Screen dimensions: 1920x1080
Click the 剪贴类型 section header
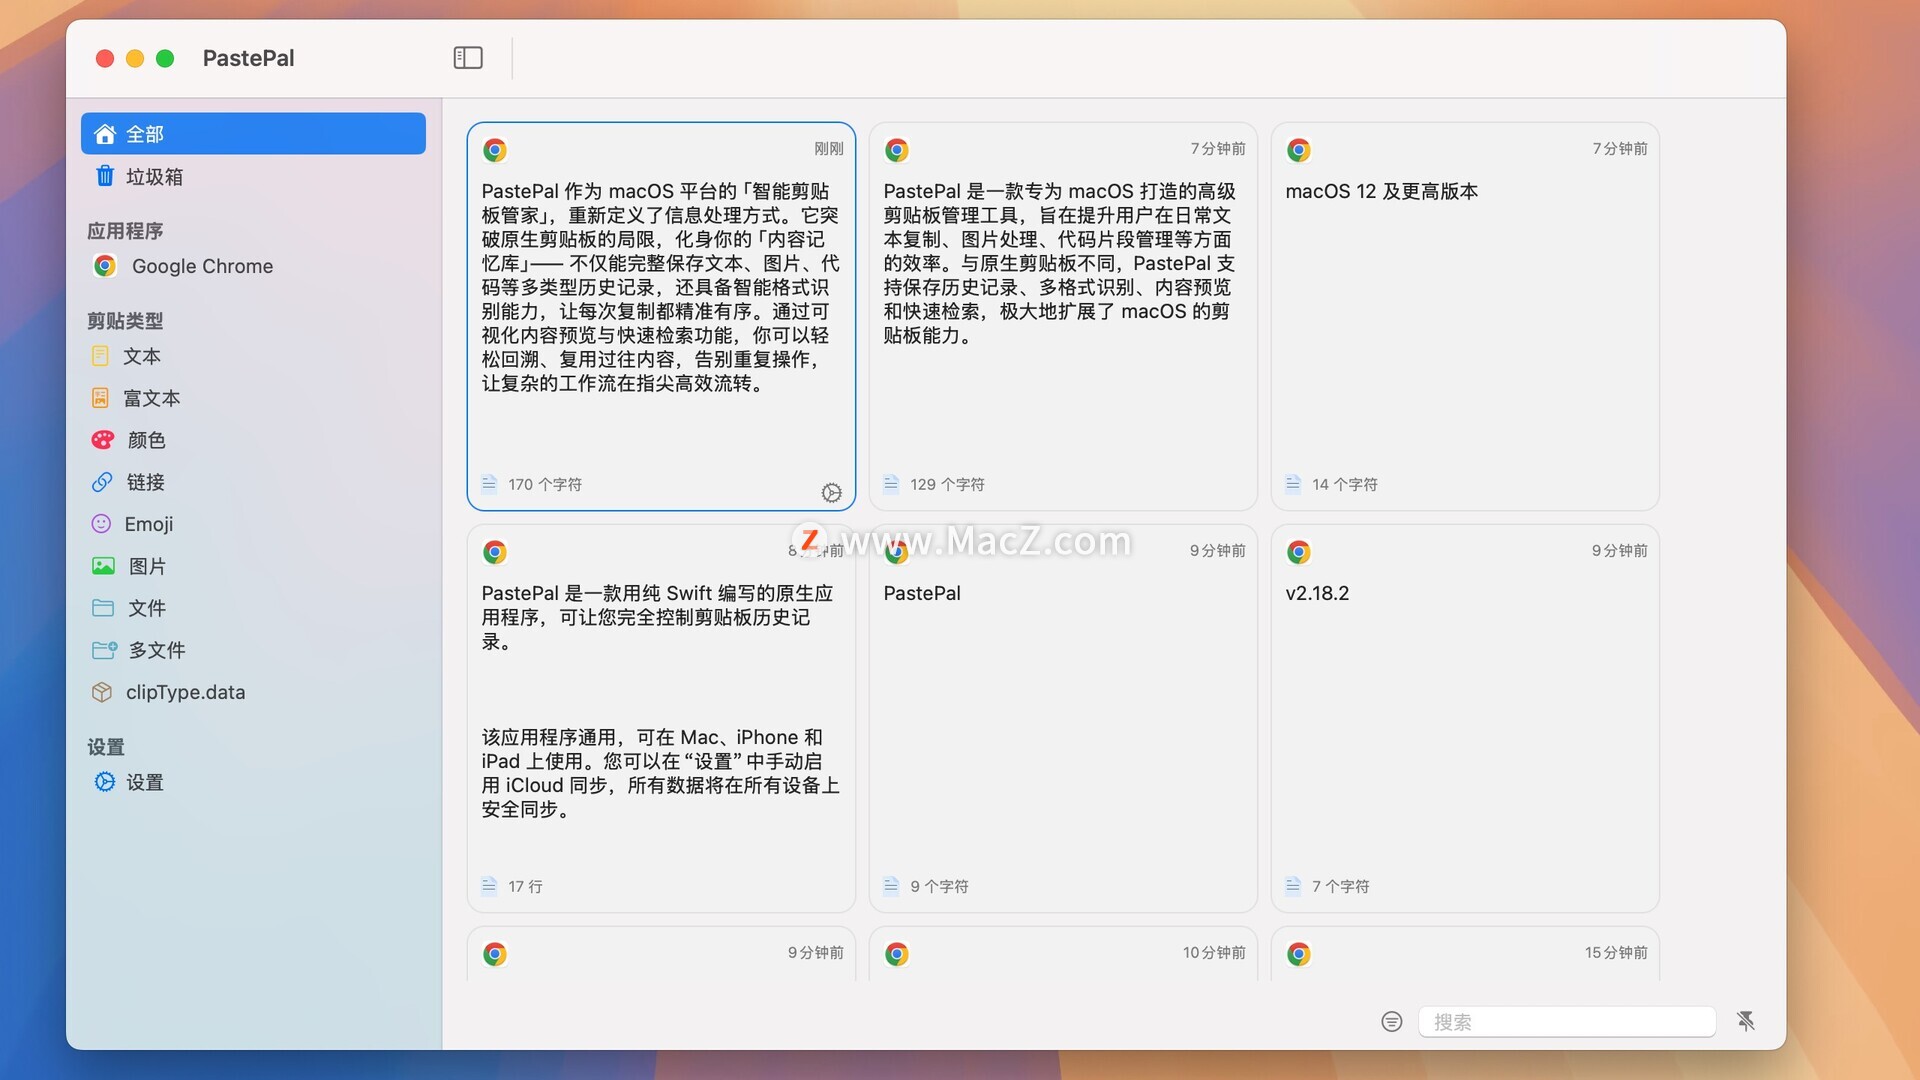tap(125, 321)
